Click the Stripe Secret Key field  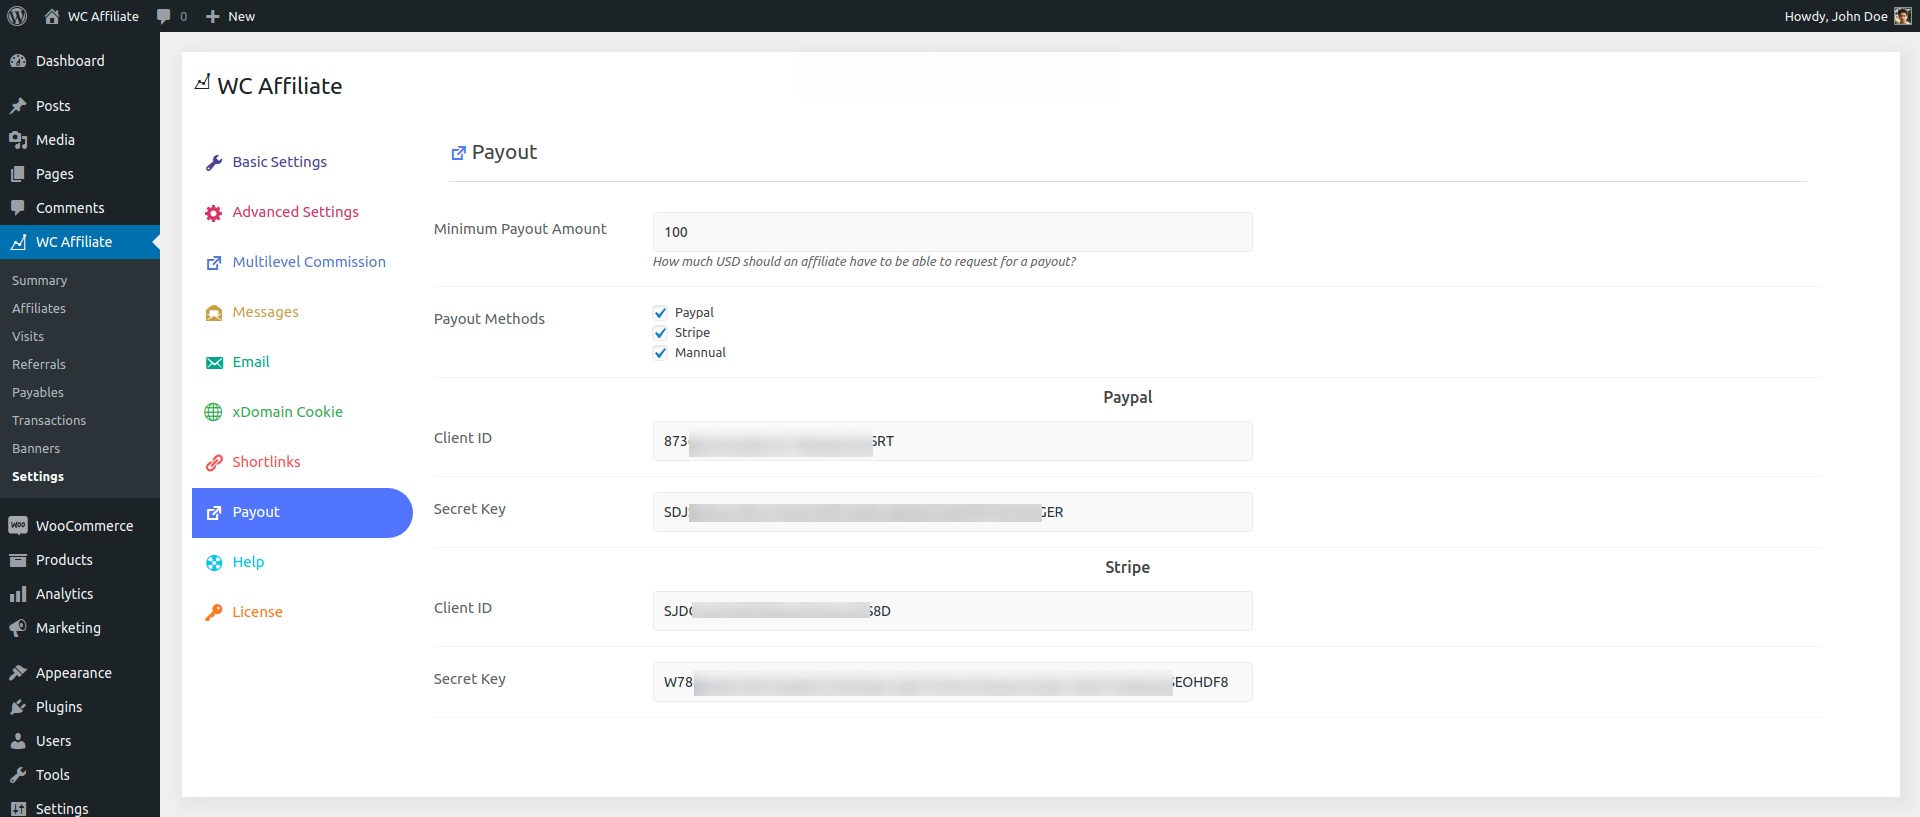952,682
